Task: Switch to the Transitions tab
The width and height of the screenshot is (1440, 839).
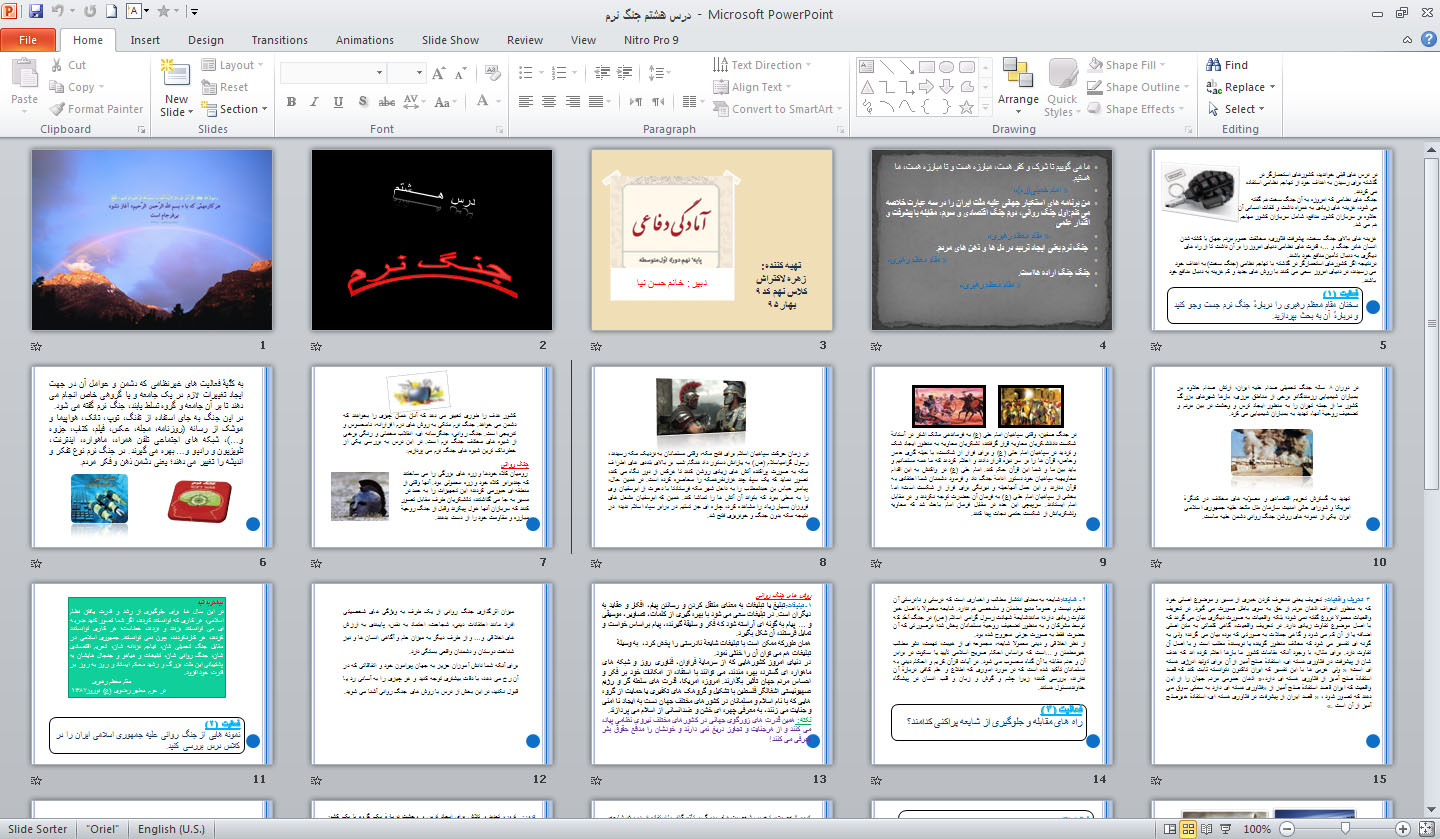Action: pos(279,40)
